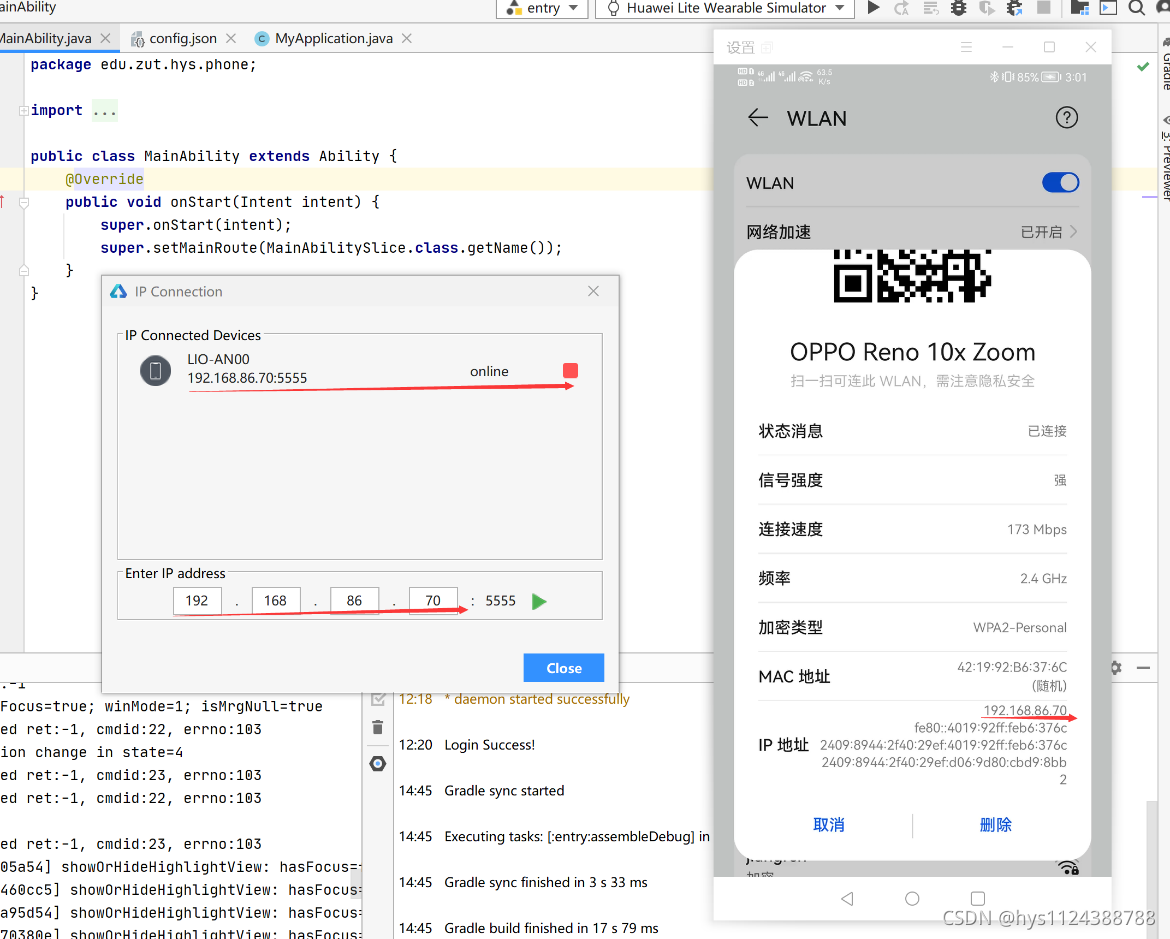Open Search Everywhere magnifier icon
This screenshot has height=939, width=1170.
click(x=1136, y=8)
